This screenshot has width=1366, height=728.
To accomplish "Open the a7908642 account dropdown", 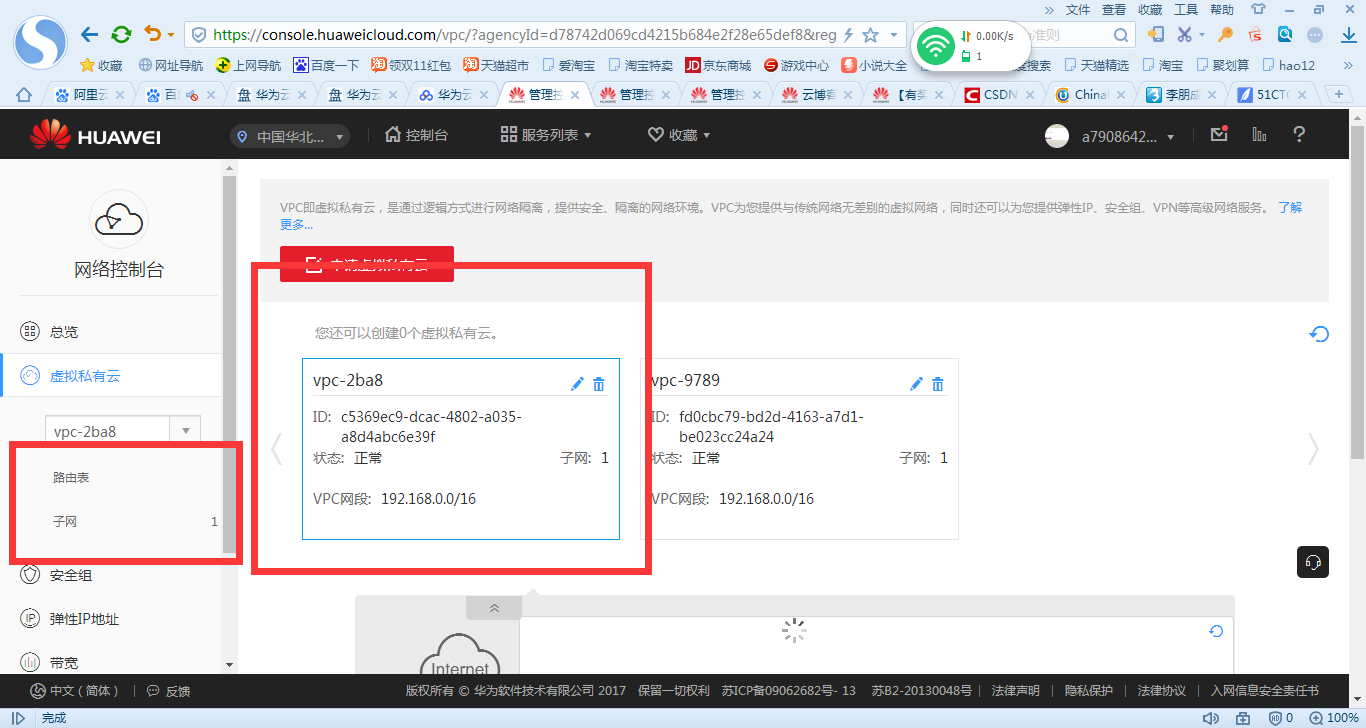I will [1110, 136].
